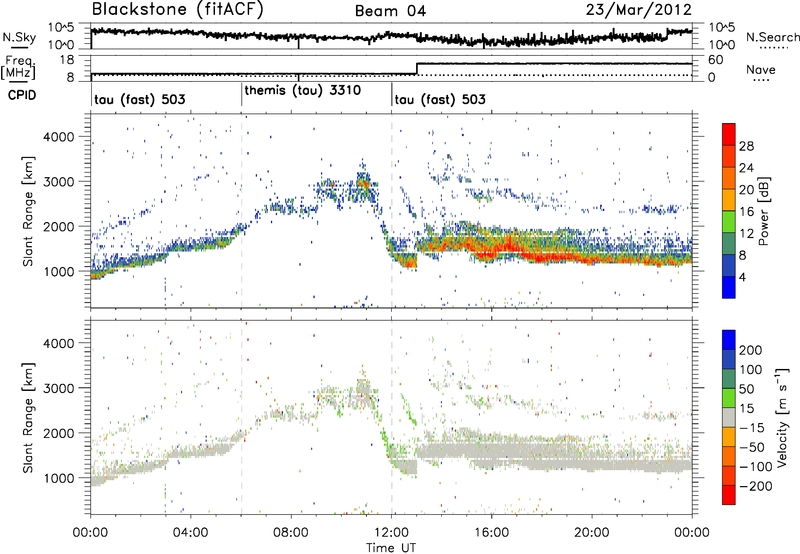The image size is (800, 554).
Task: Click the first 'tau (fast) 503' label at 00:00
Action: [x=139, y=99]
